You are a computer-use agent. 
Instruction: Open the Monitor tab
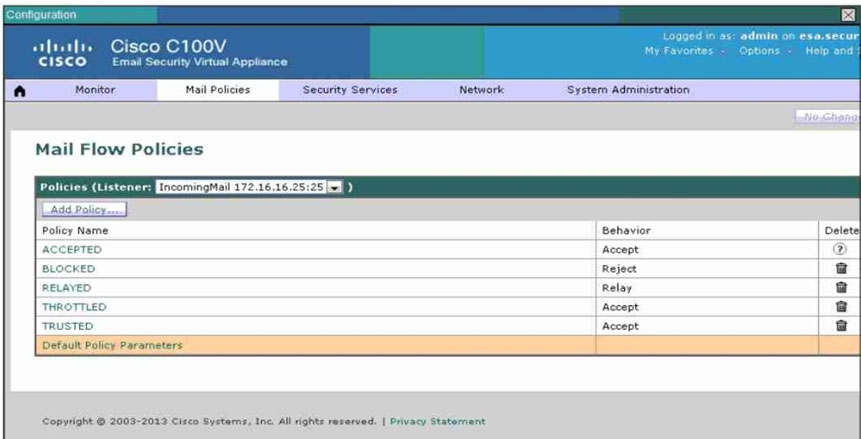tap(96, 90)
